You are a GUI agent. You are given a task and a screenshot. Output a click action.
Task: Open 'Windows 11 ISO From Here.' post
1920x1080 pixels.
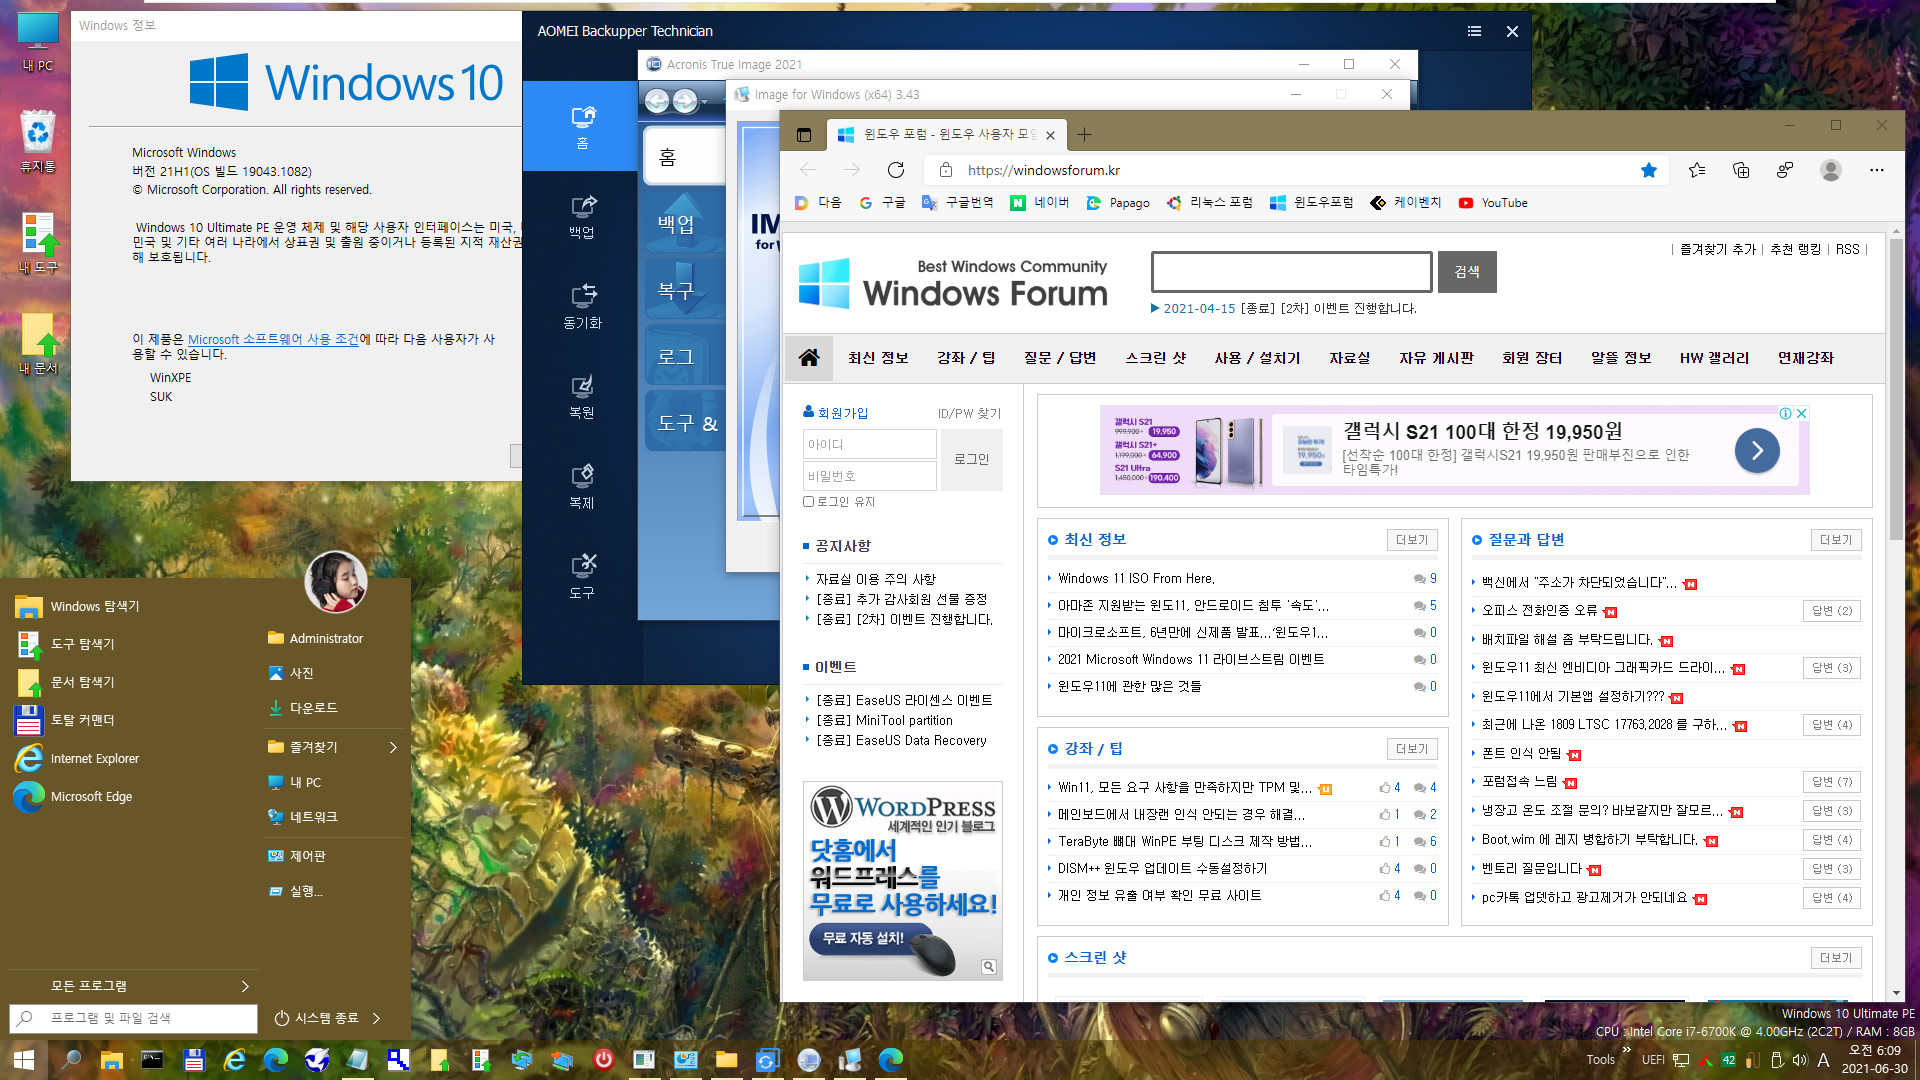1136,578
